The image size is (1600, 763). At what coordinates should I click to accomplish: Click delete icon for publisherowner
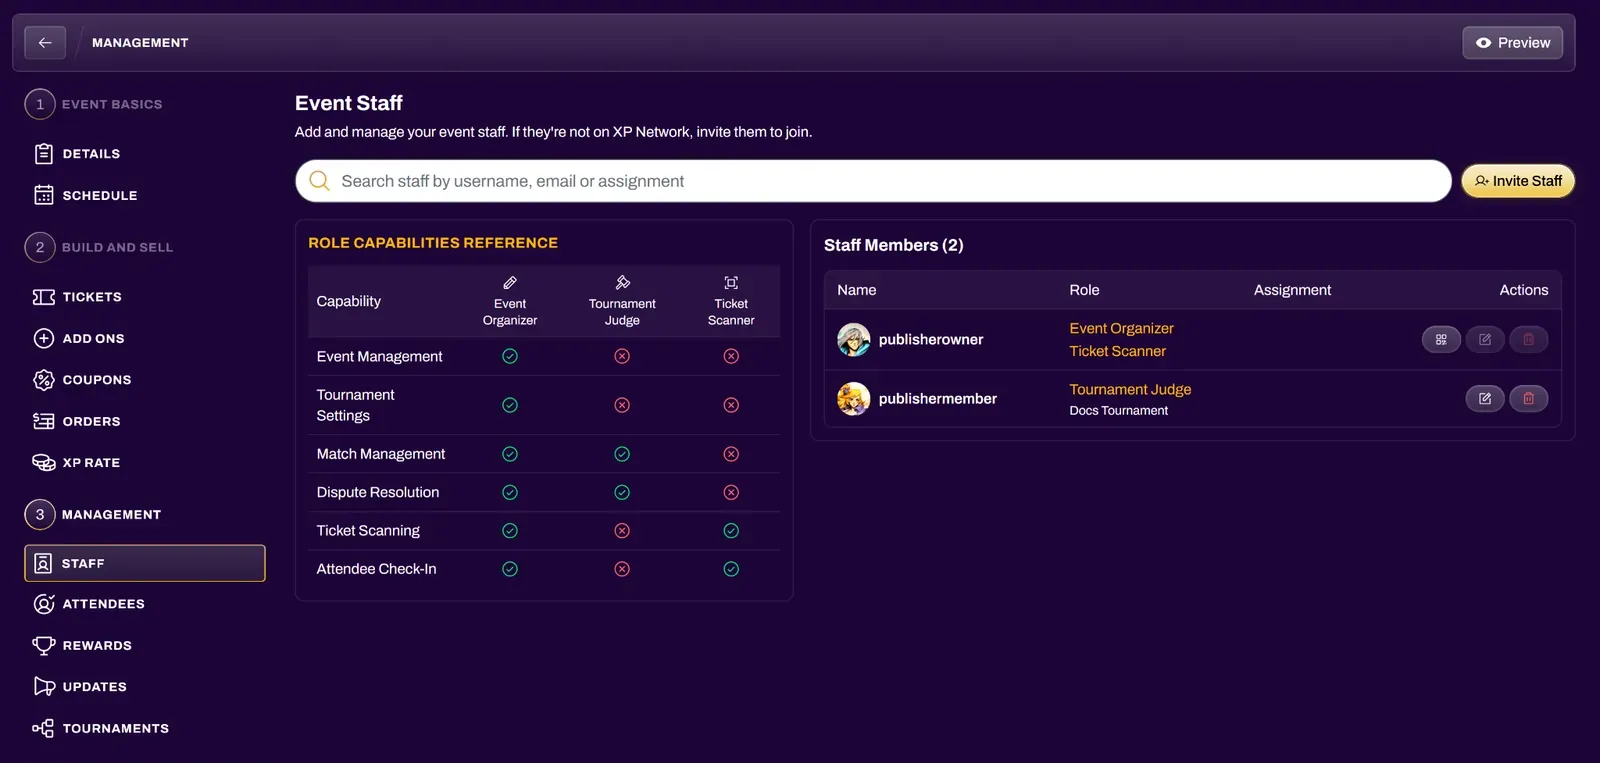(1528, 340)
